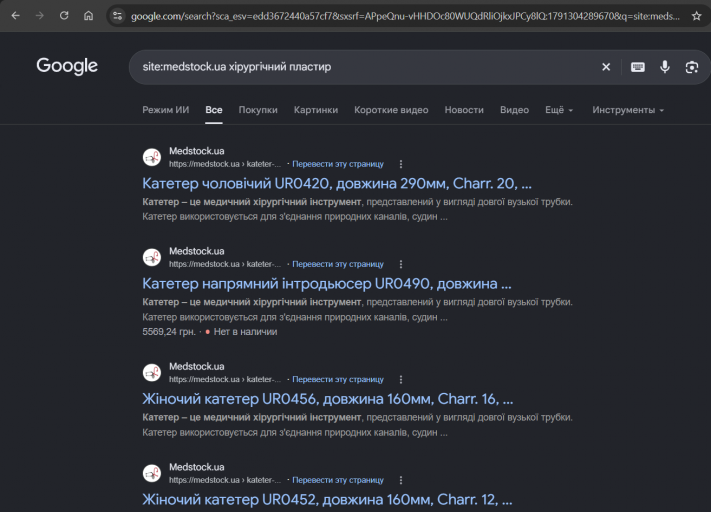
Task: Click the browser forward arrow
Action: tap(40, 16)
